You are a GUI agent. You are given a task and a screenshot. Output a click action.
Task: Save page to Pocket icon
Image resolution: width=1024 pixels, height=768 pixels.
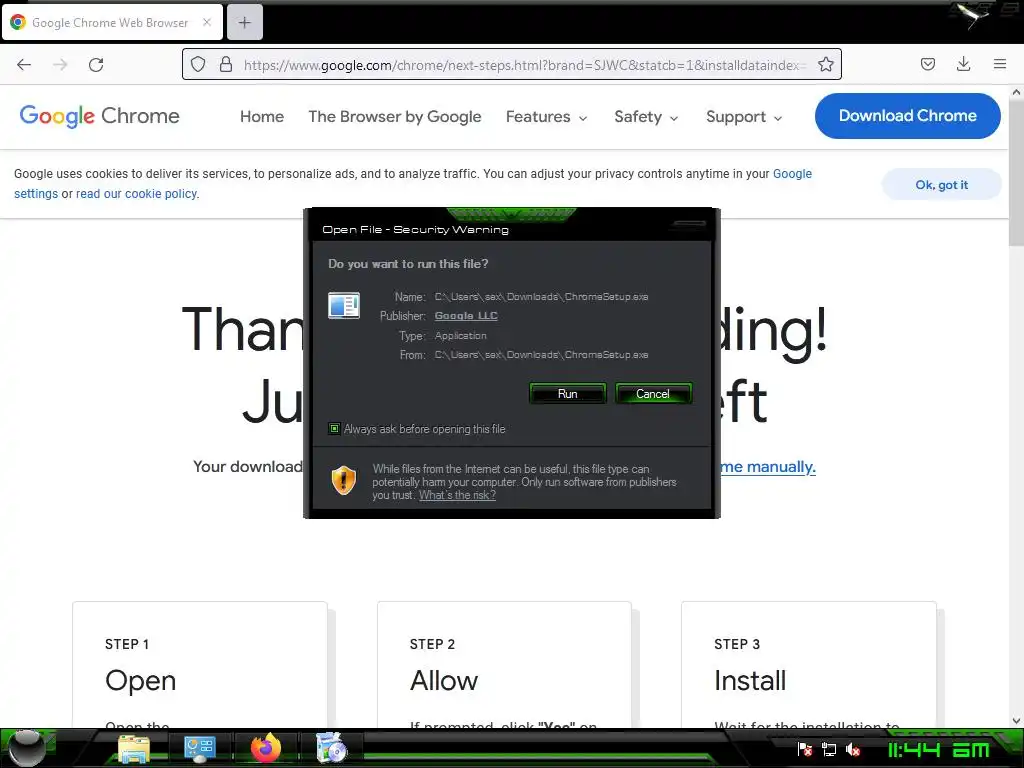pyautogui.click(x=927, y=64)
